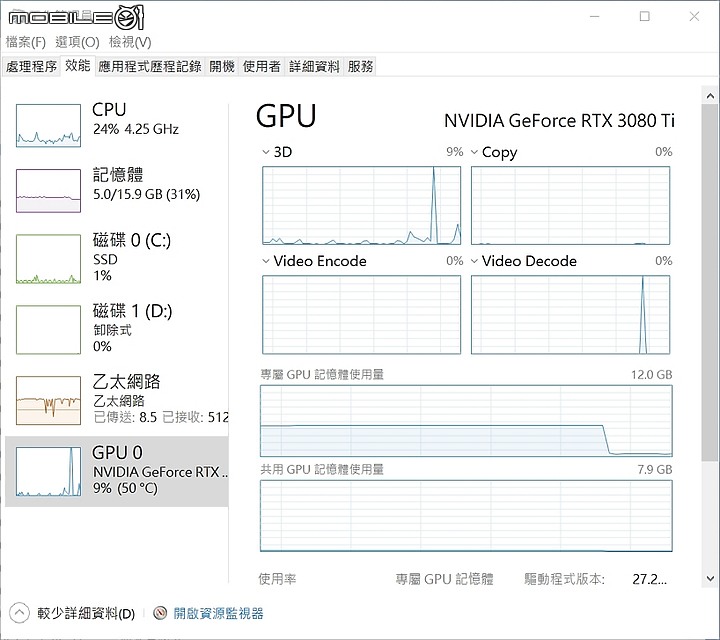720x640 pixels.
Task: Select the 磁碟 0 (C:) graph thumbnail
Action: (x=48, y=259)
